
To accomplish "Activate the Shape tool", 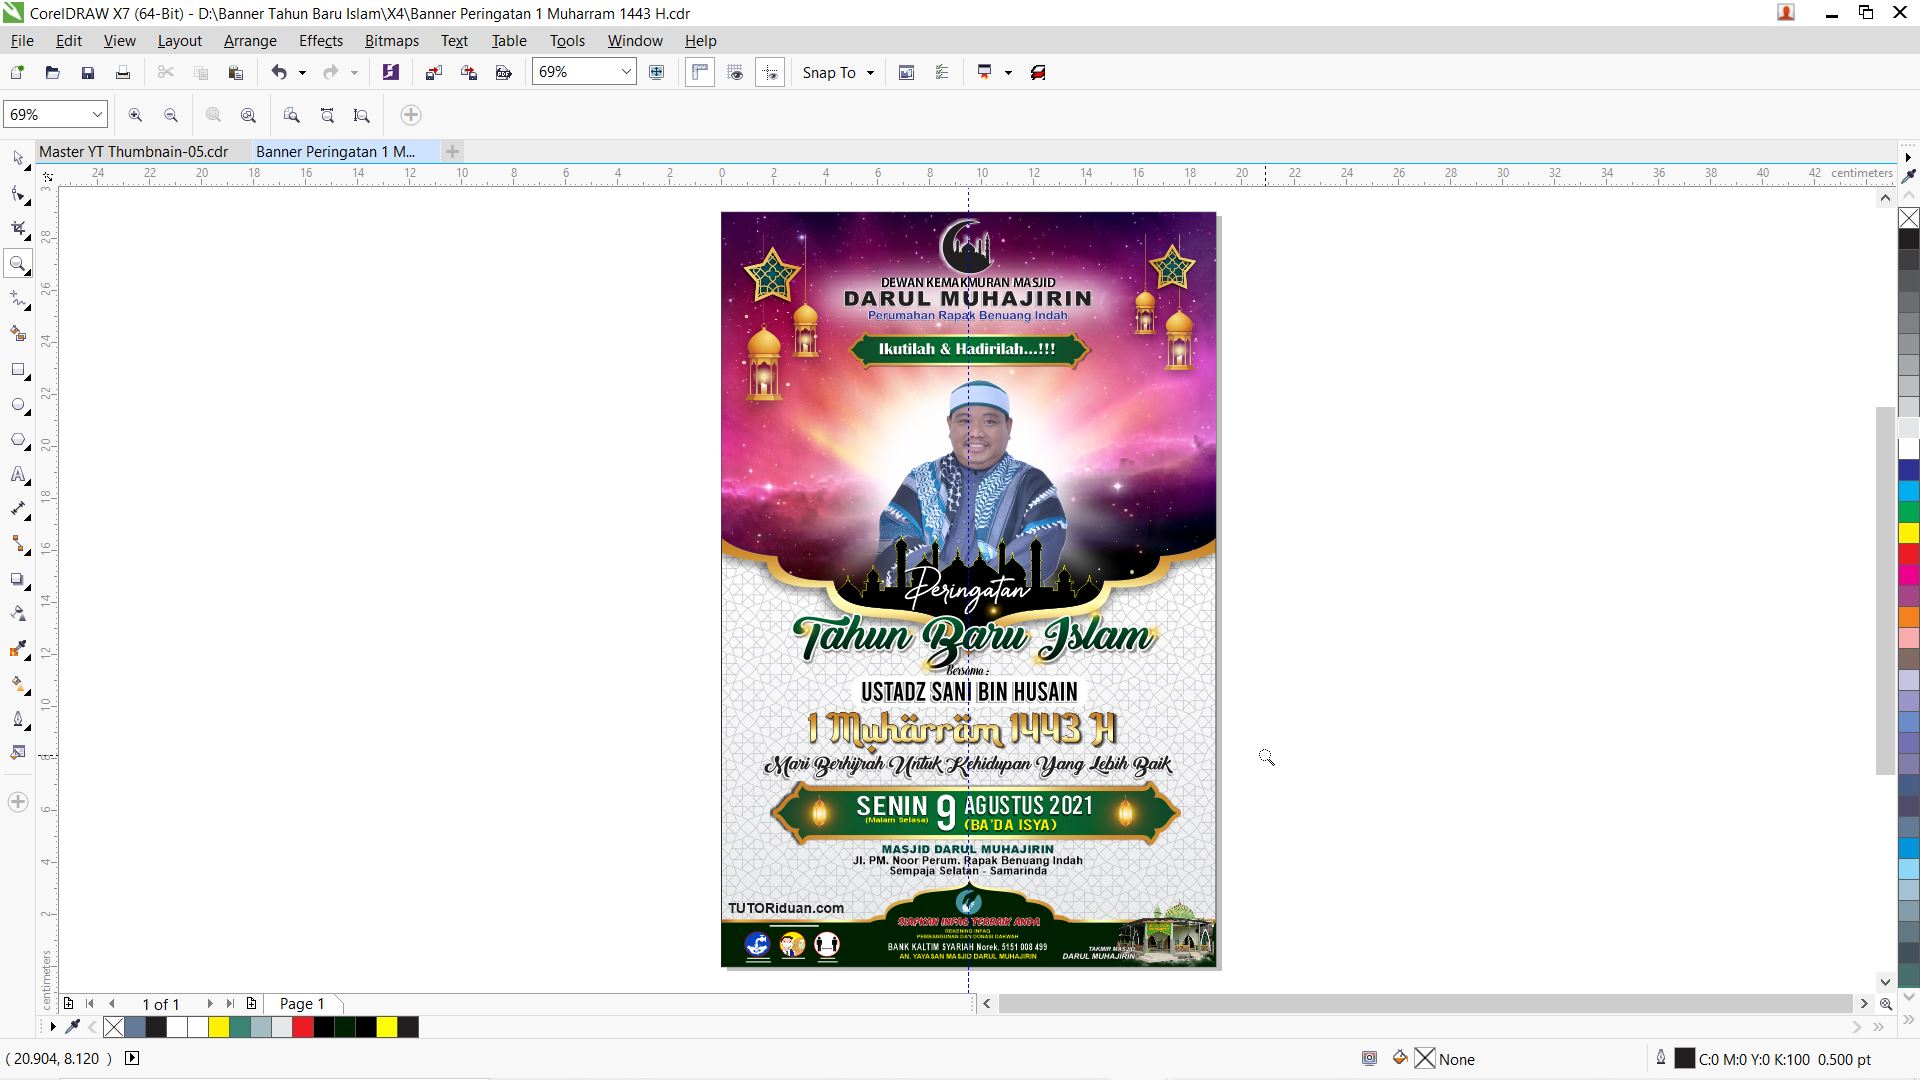I will [18, 193].
